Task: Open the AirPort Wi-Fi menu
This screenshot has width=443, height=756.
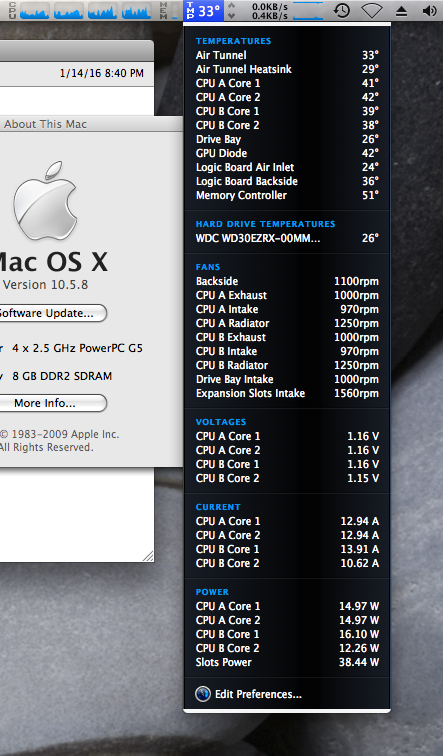Action: pyautogui.click(x=372, y=10)
